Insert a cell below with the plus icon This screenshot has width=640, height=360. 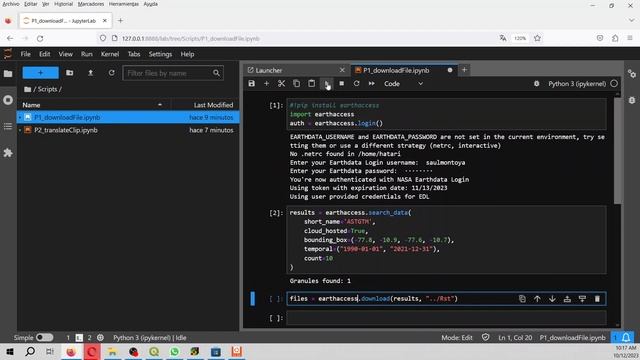click(x=267, y=84)
